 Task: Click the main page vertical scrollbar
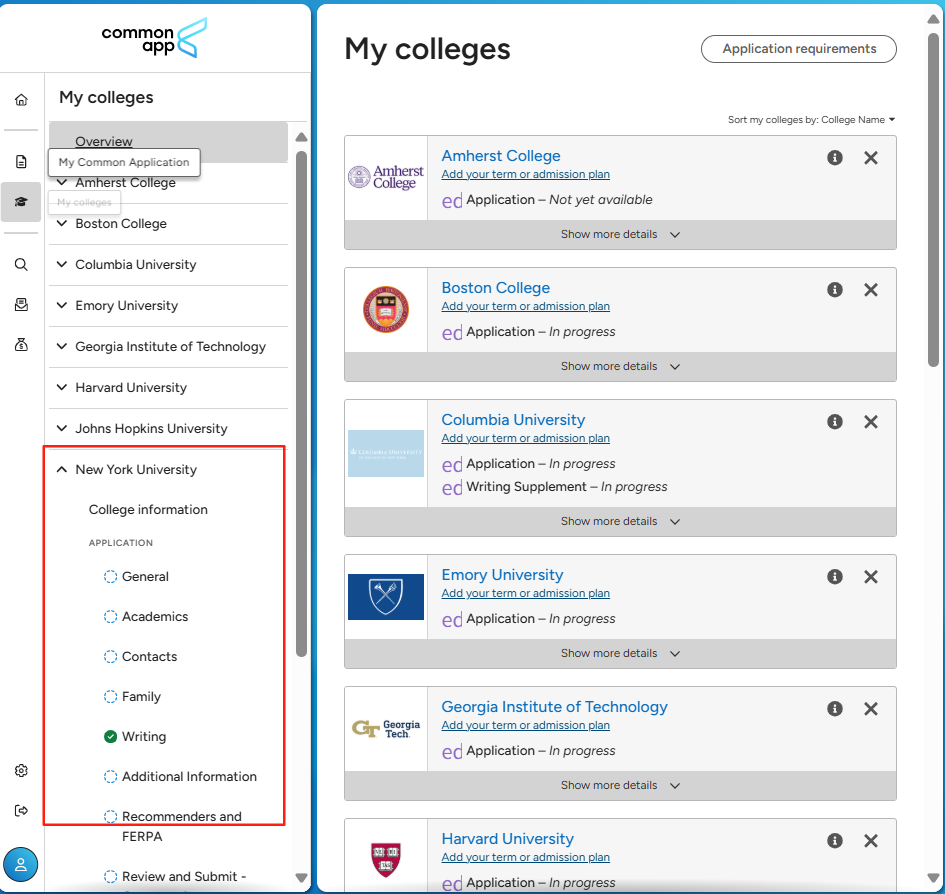point(933,200)
